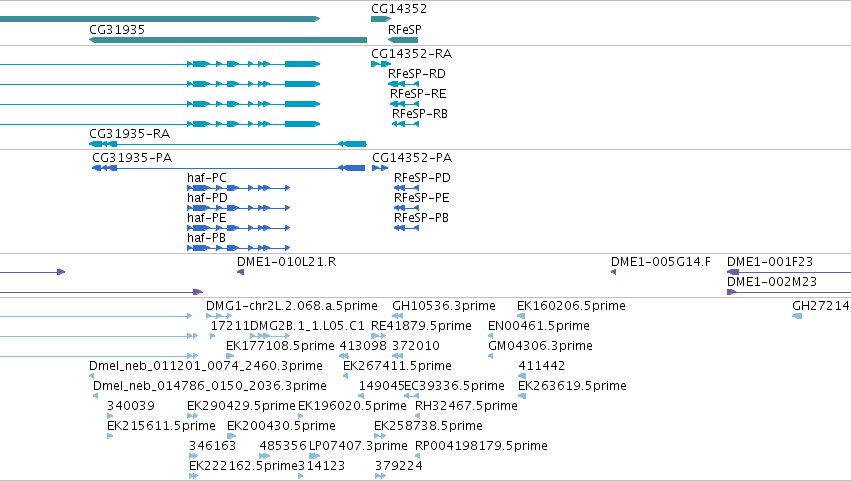851x481 pixels.
Task: Select transcript CG31935-RA label
Action: [129, 134]
